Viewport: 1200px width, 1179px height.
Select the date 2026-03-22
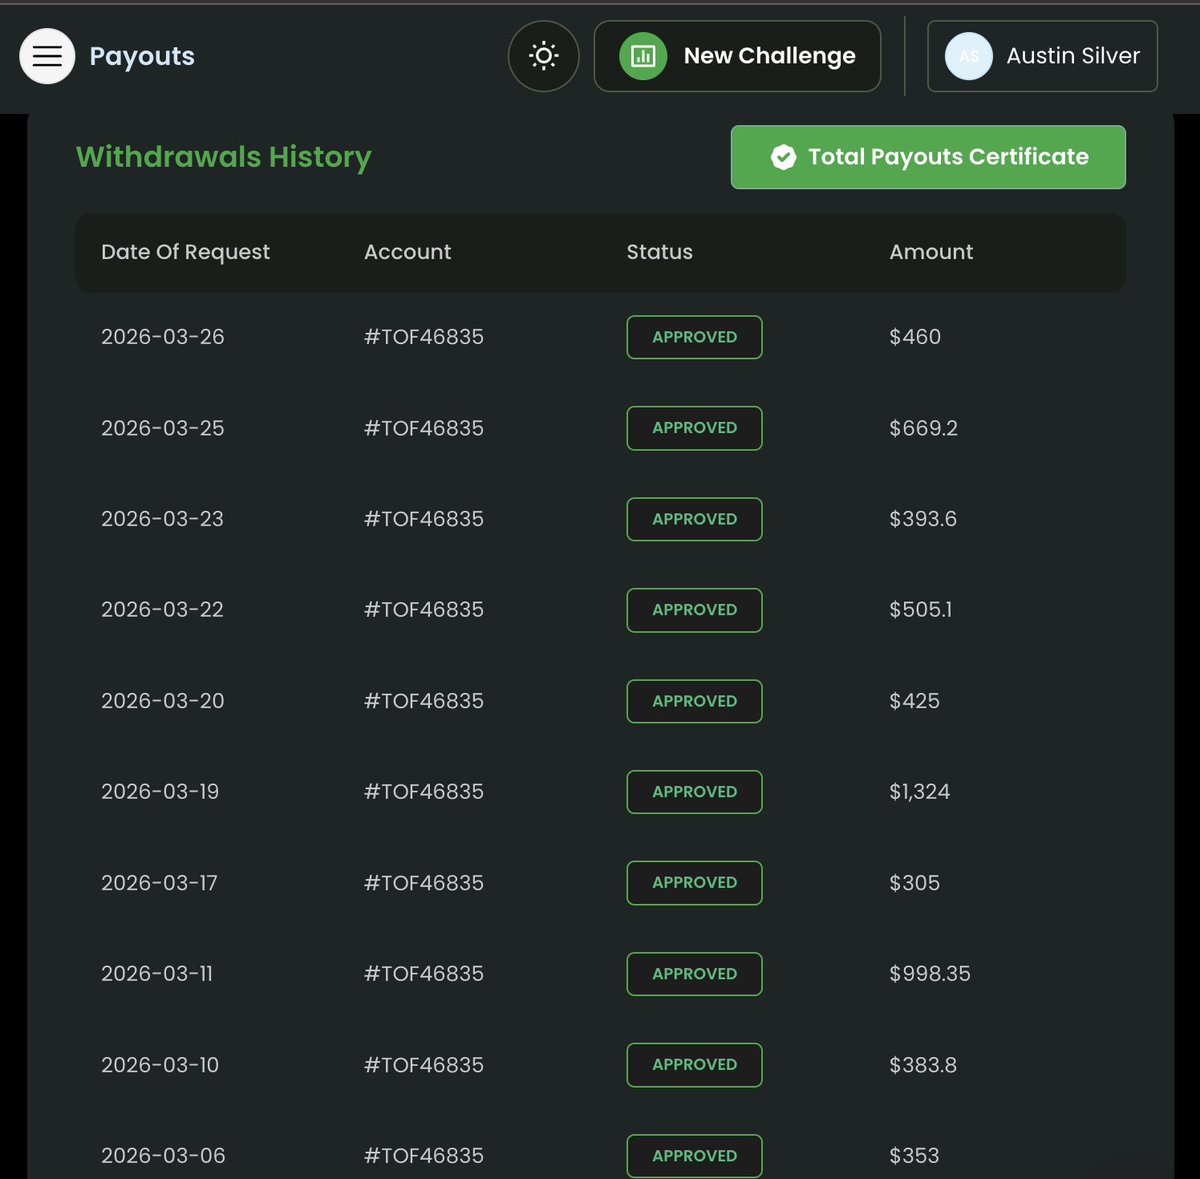tap(163, 610)
